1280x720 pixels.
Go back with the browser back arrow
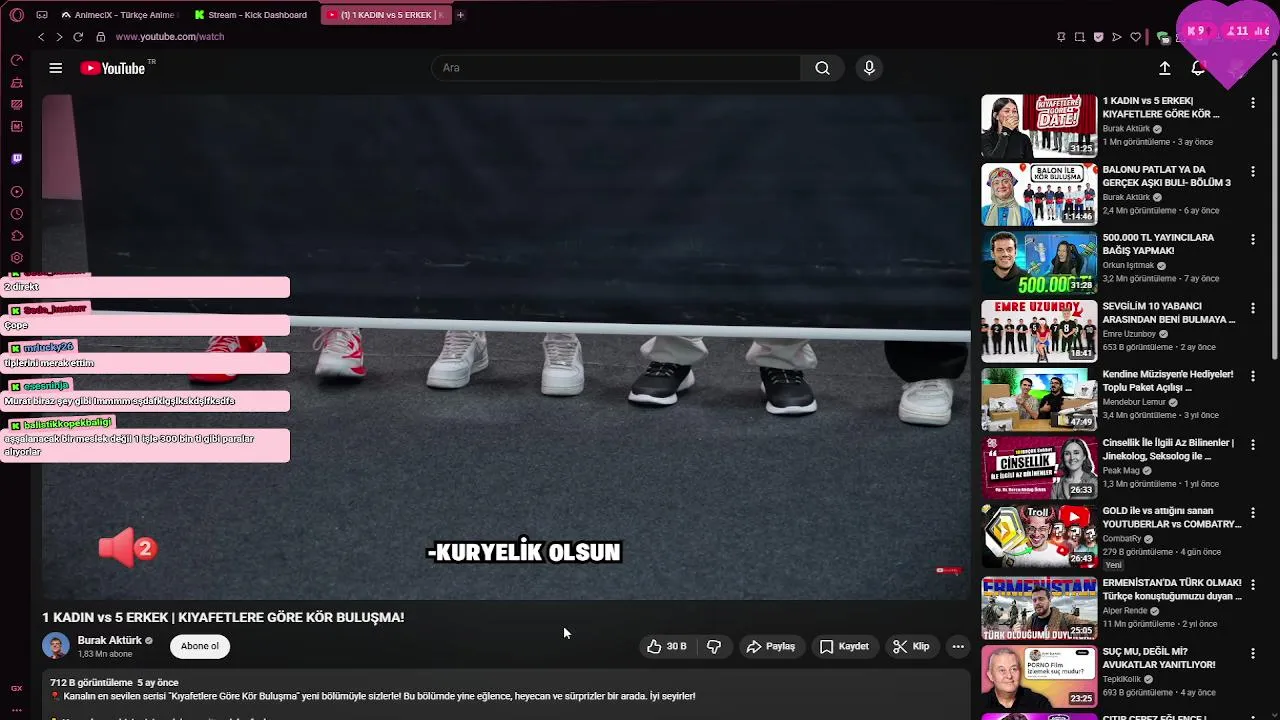point(41,37)
